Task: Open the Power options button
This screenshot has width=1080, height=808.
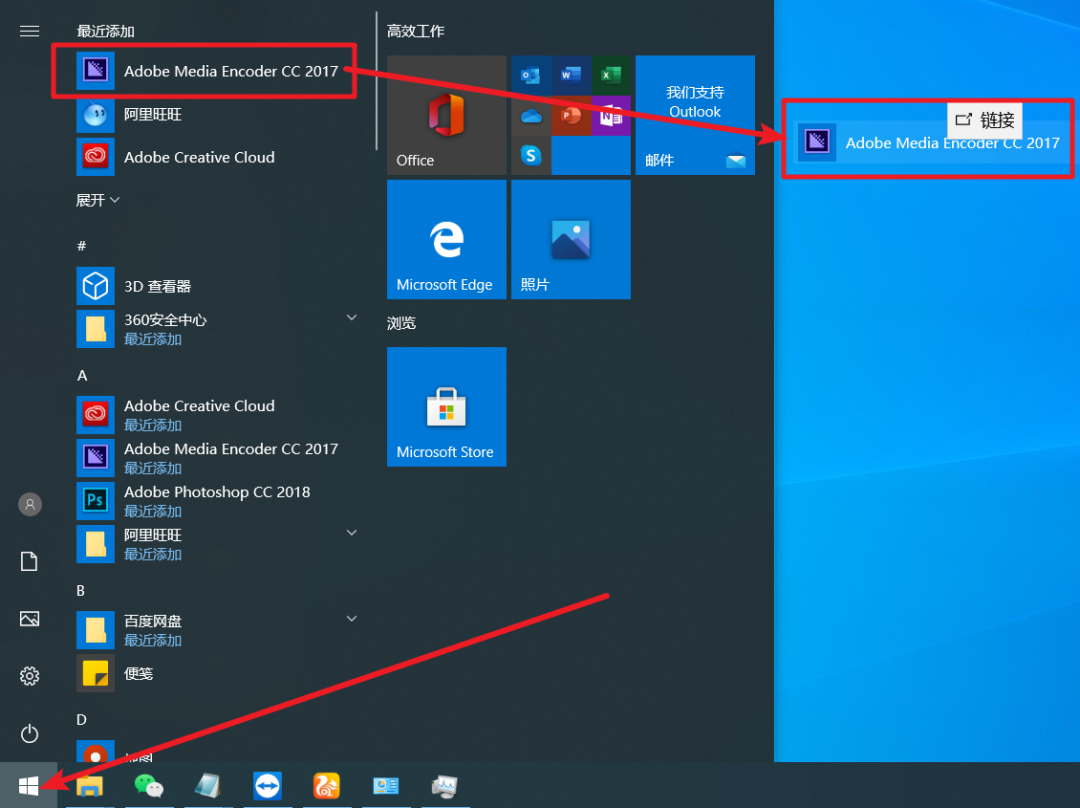Action: (x=29, y=733)
